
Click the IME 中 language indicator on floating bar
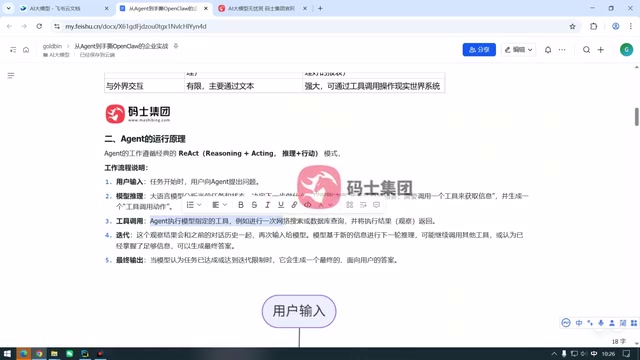pos(579,323)
